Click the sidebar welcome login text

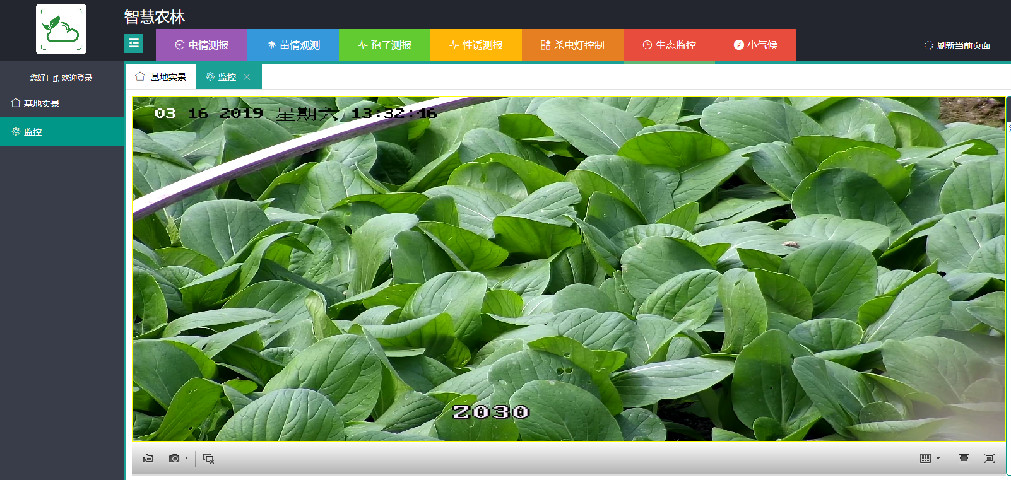(61, 77)
